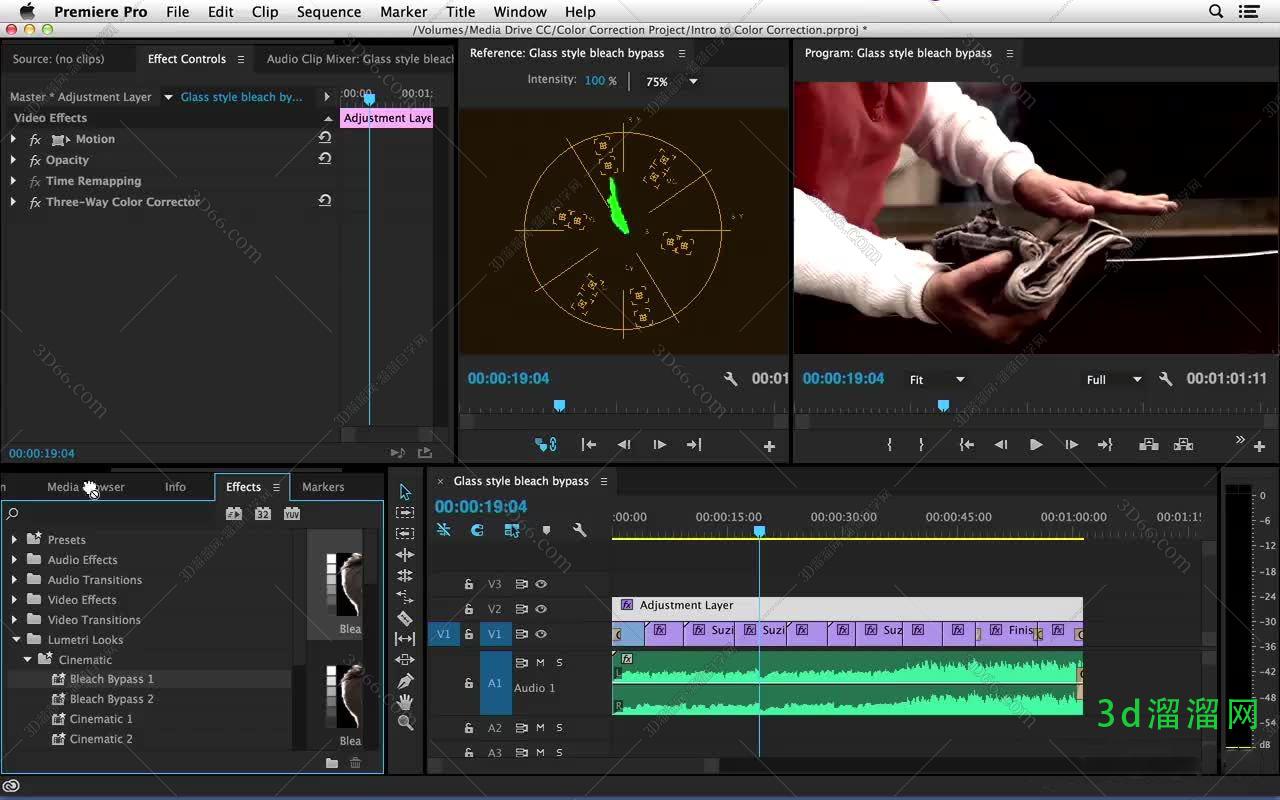The width and height of the screenshot is (1280, 800).
Task: Reset the Motion effect parameters
Action: [325, 138]
